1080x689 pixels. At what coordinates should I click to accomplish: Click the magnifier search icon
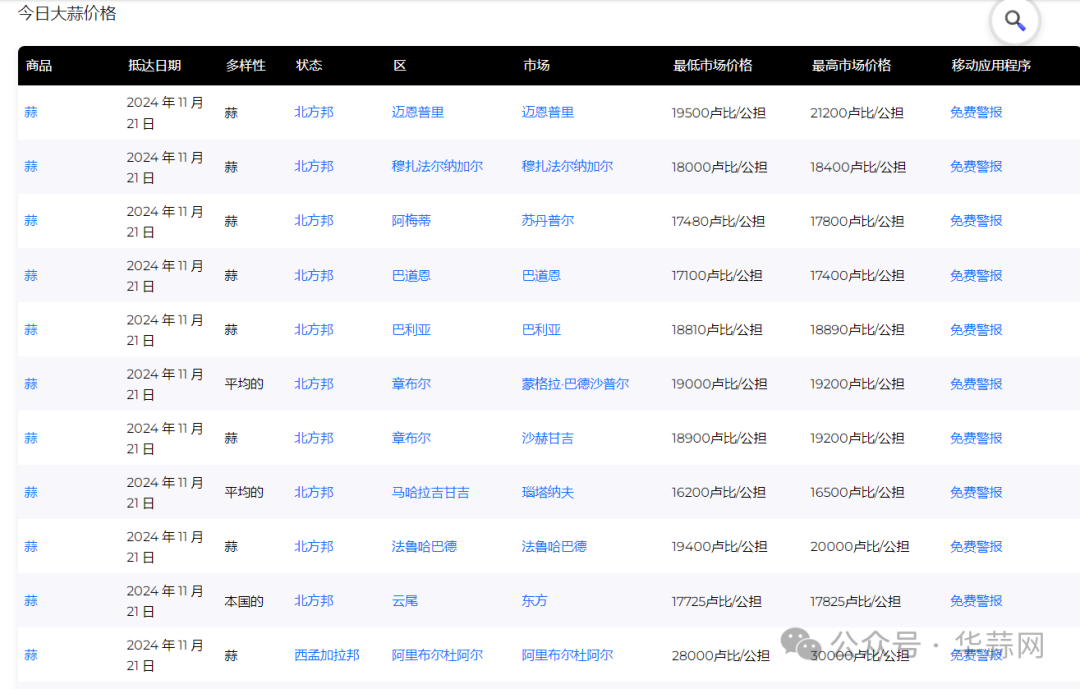pos(1015,21)
